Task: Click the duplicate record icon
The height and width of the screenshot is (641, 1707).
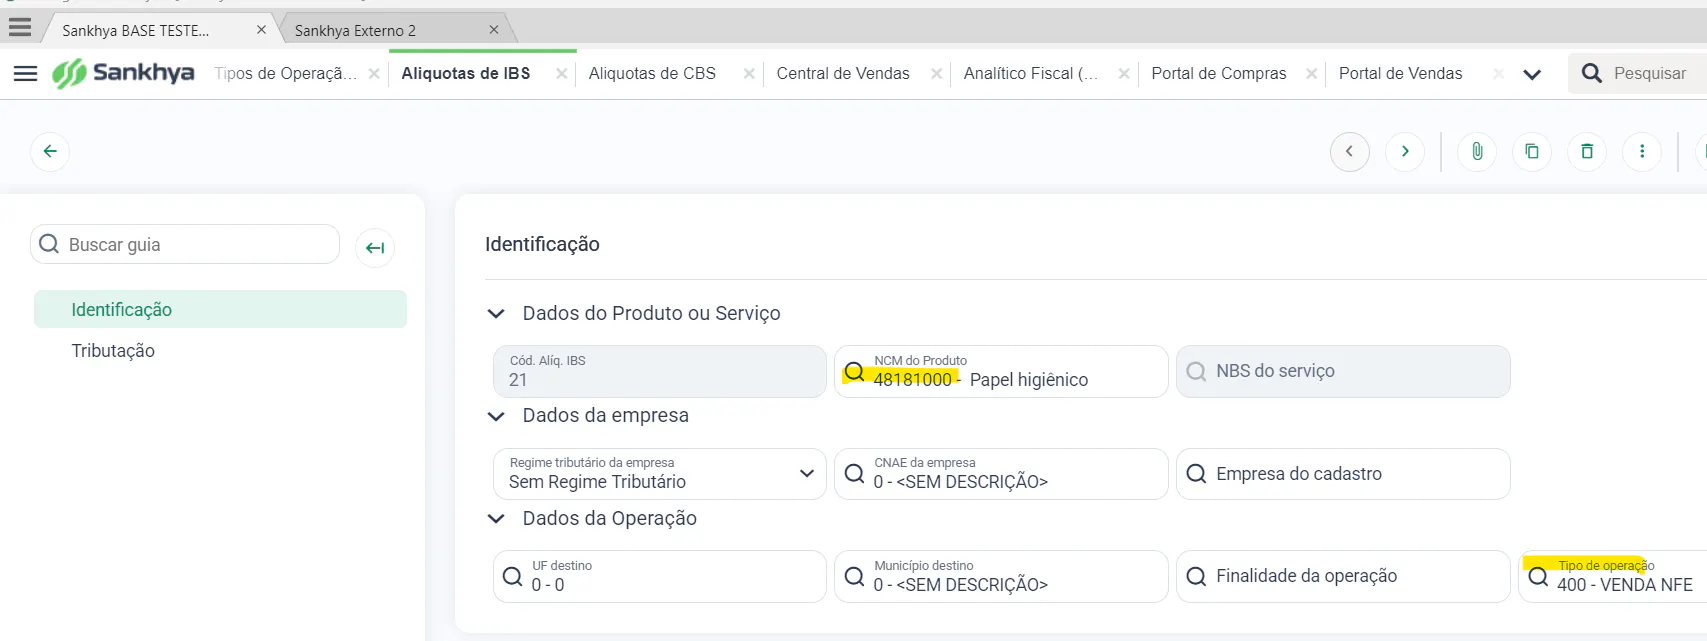Action: (x=1532, y=152)
